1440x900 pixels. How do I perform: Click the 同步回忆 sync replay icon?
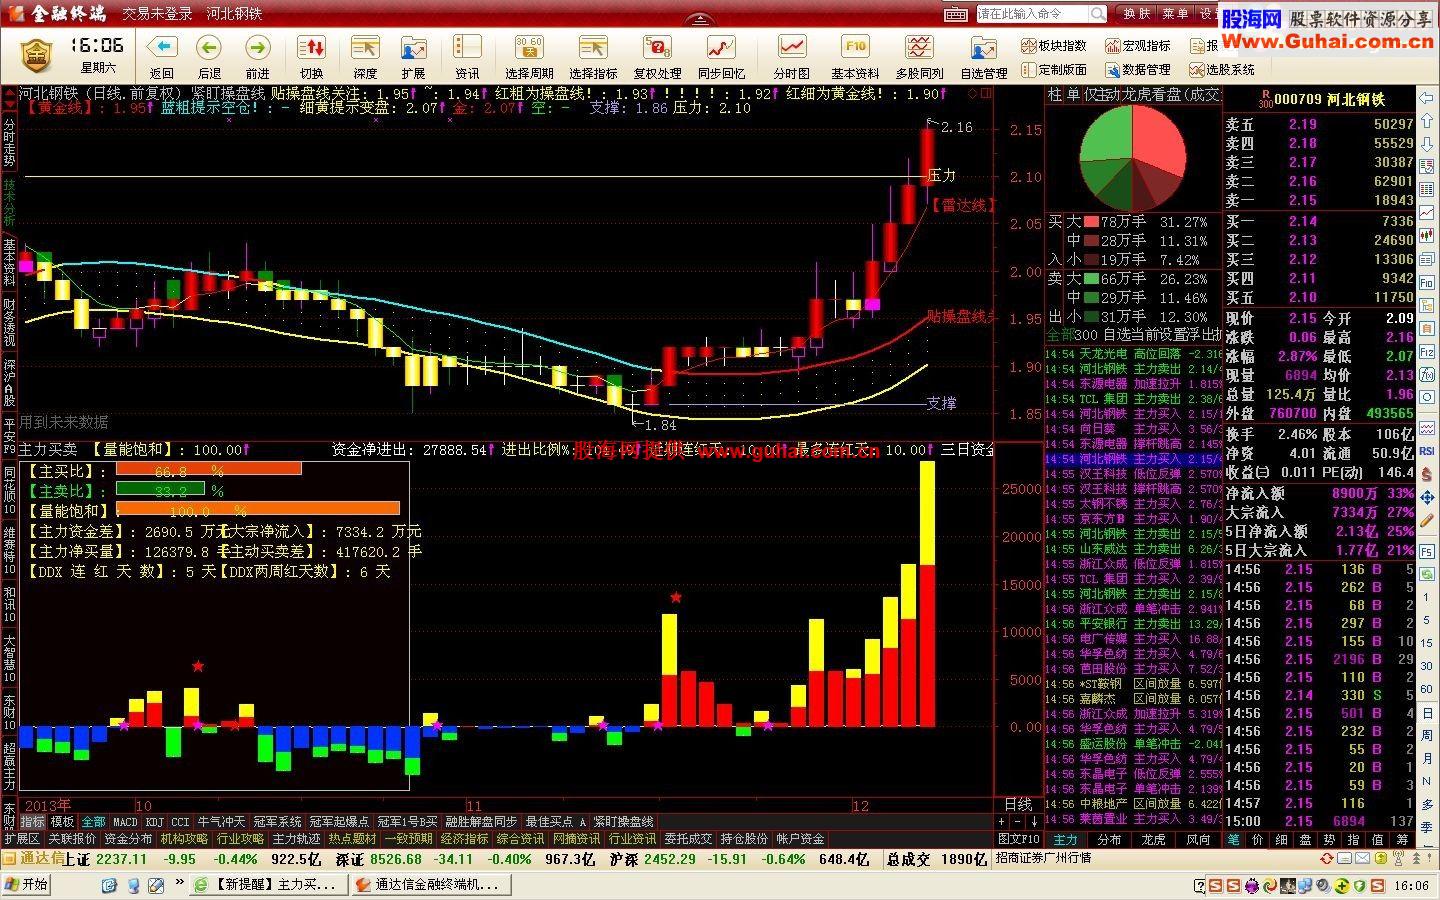pos(721,50)
